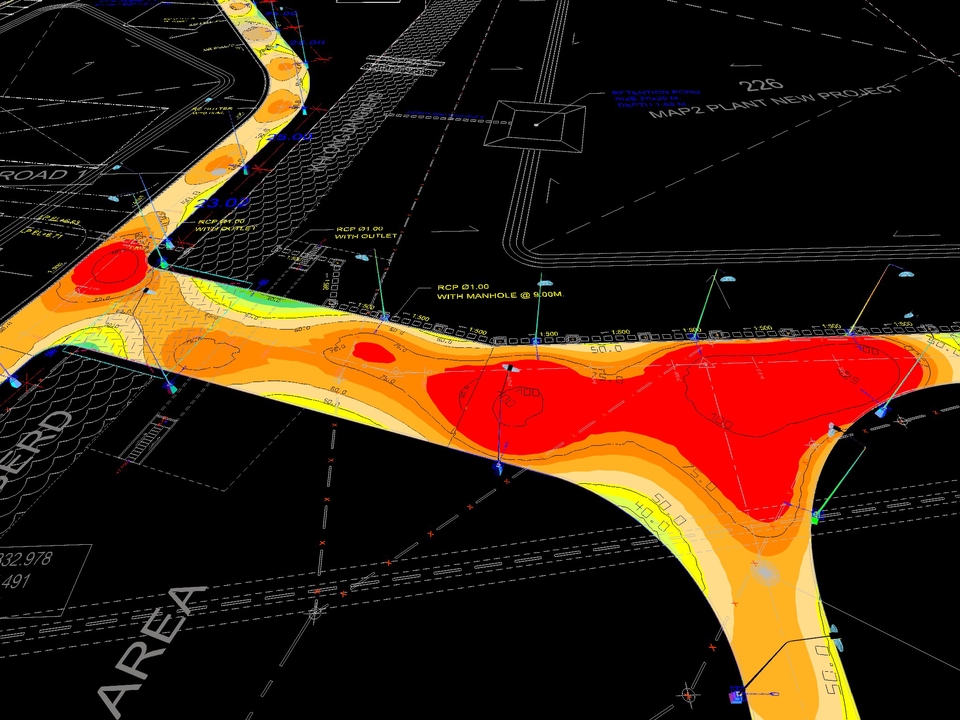Select the RCP WITH MANHOLE @ 9.00M annotation
The image size is (960, 720).
coord(487,292)
